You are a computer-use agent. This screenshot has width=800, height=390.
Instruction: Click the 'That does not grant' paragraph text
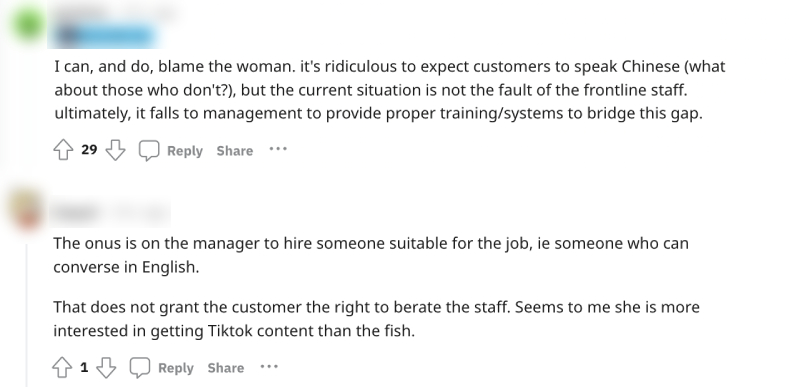pos(377,319)
